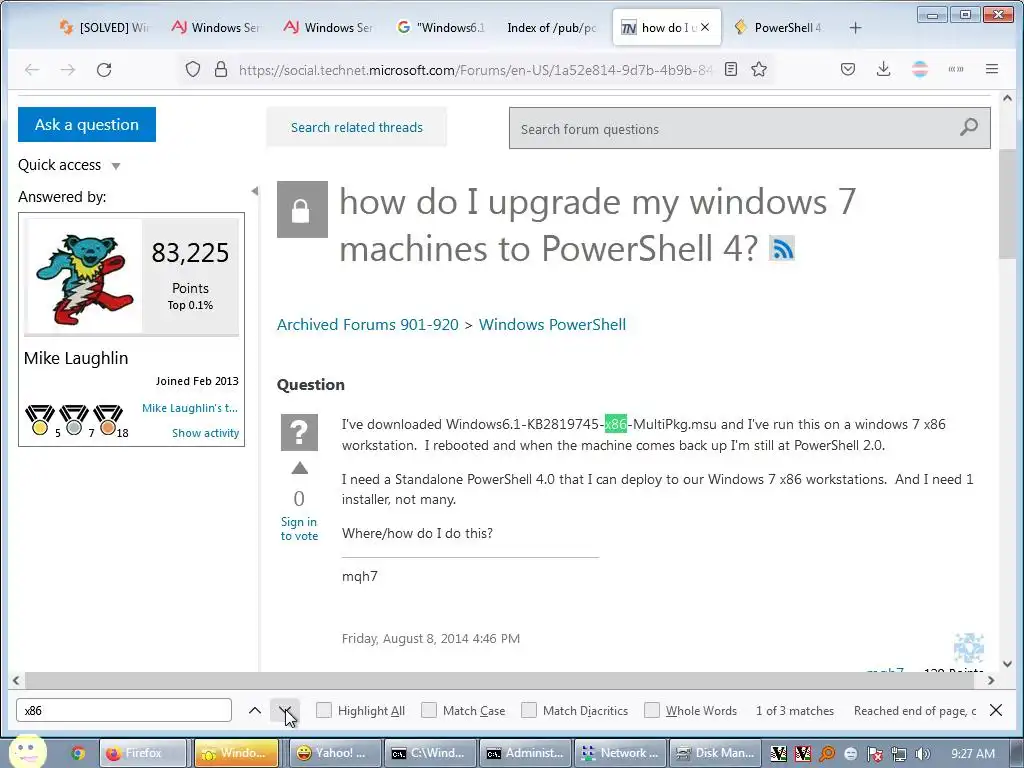Screen dimensions: 1024x768
Task: Open a new browser tab
Action: point(856,27)
